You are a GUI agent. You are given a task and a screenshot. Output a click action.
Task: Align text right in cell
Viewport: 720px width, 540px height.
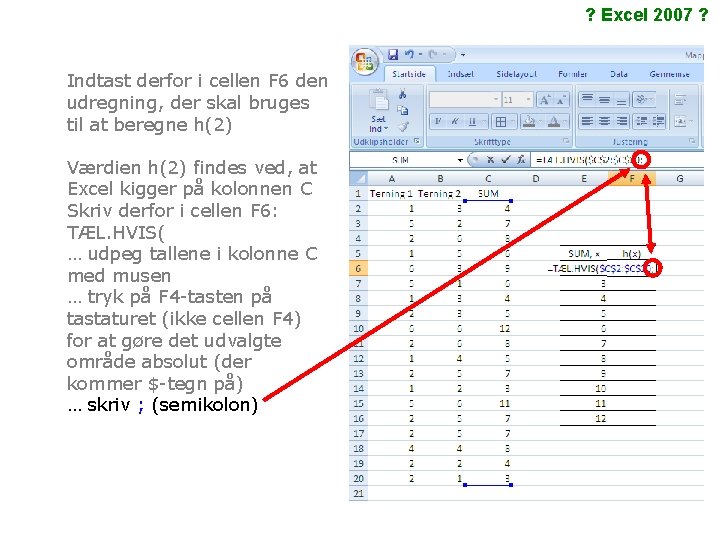click(621, 121)
